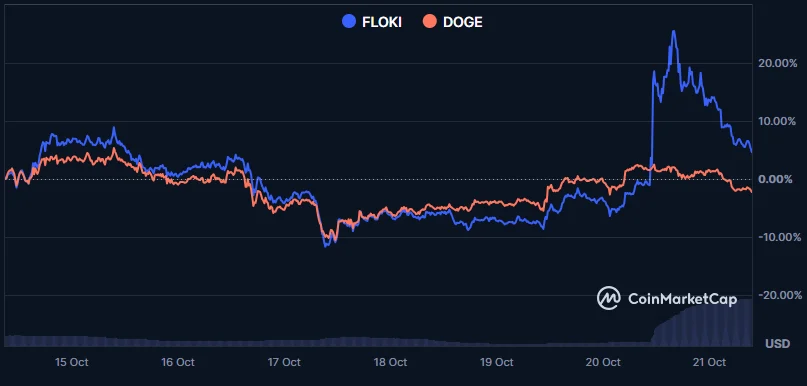807x386 pixels.
Task: Select the 18 Oct date label
Action: pyautogui.click(x=390, y=362)
